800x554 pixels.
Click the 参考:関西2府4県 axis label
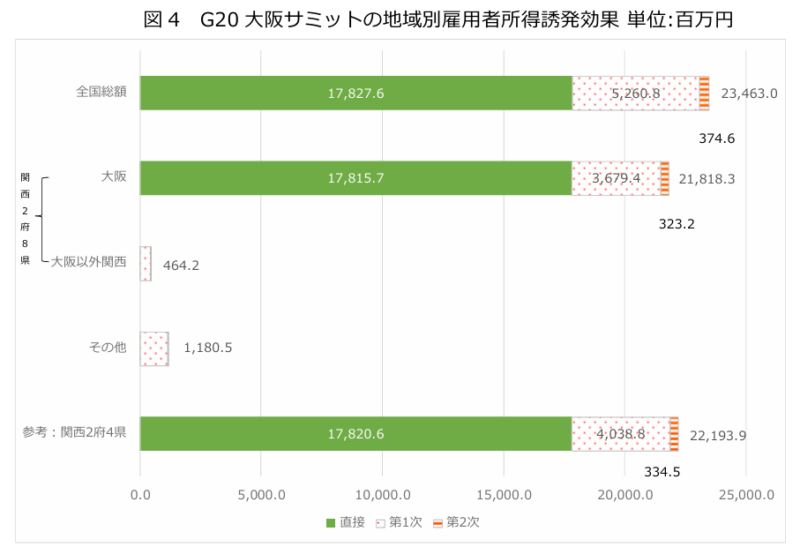click(x=75, y=433)
